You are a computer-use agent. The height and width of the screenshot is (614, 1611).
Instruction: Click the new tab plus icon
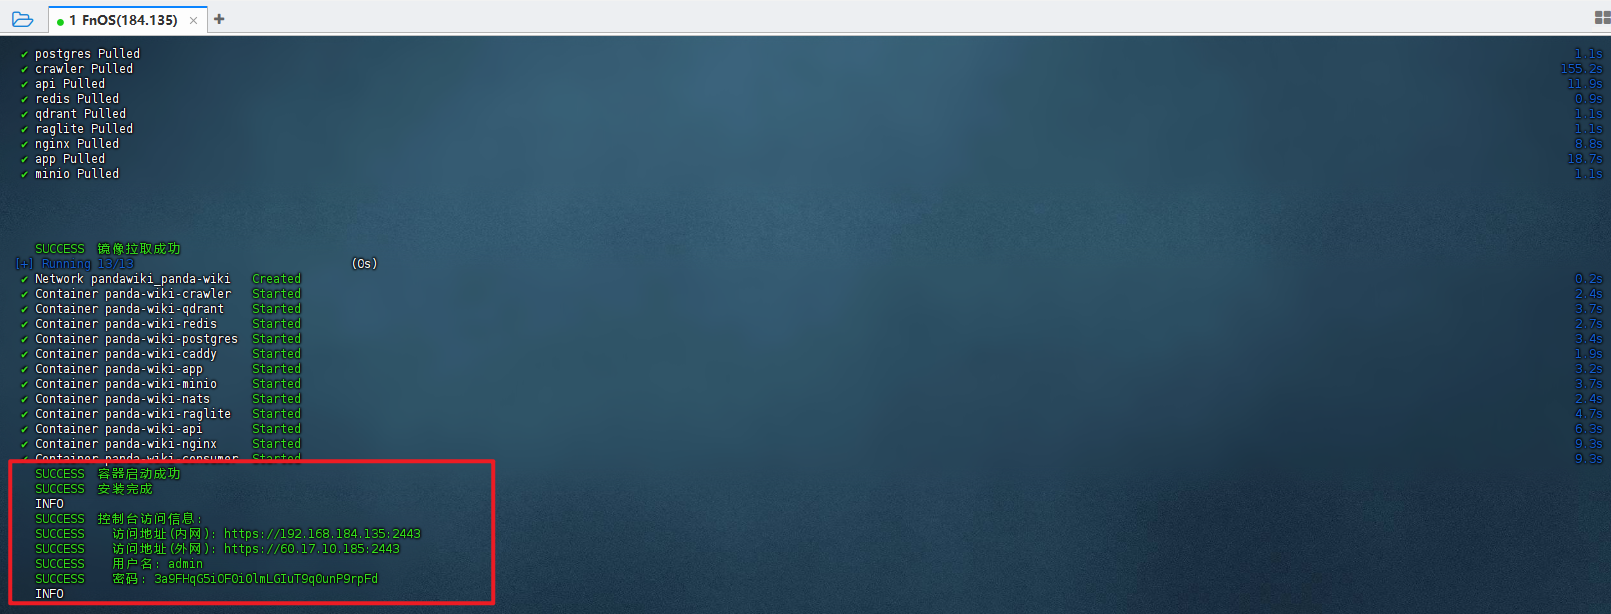pyautogui.click(x=219, y=19)
